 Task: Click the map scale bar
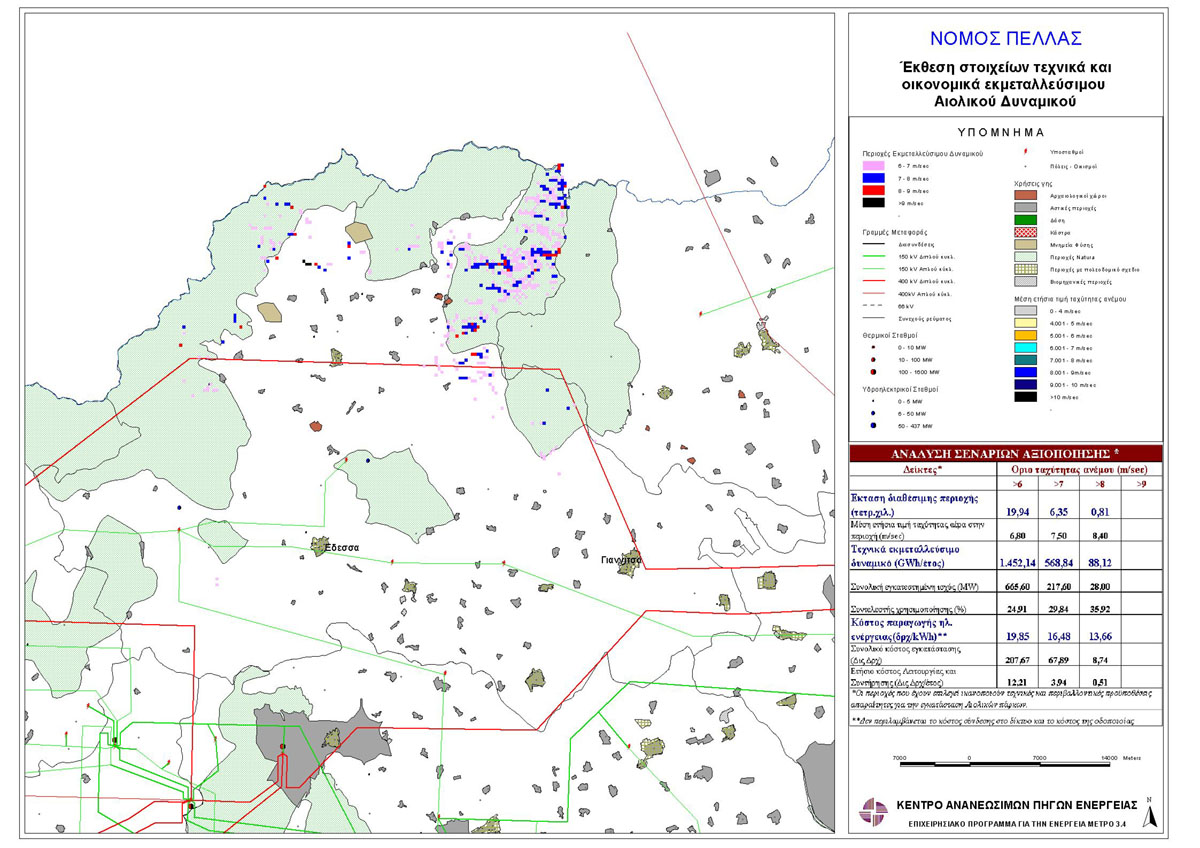tap(1004, 762)
